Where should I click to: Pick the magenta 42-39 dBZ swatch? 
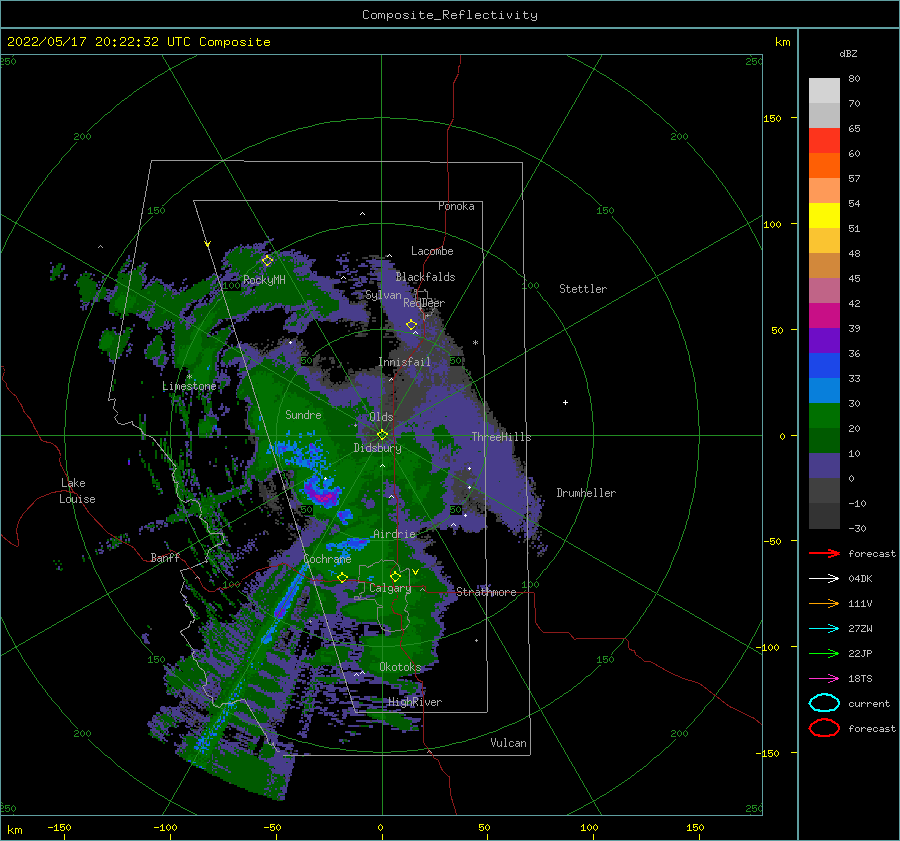pyautogui.click(x=824, y=316)
